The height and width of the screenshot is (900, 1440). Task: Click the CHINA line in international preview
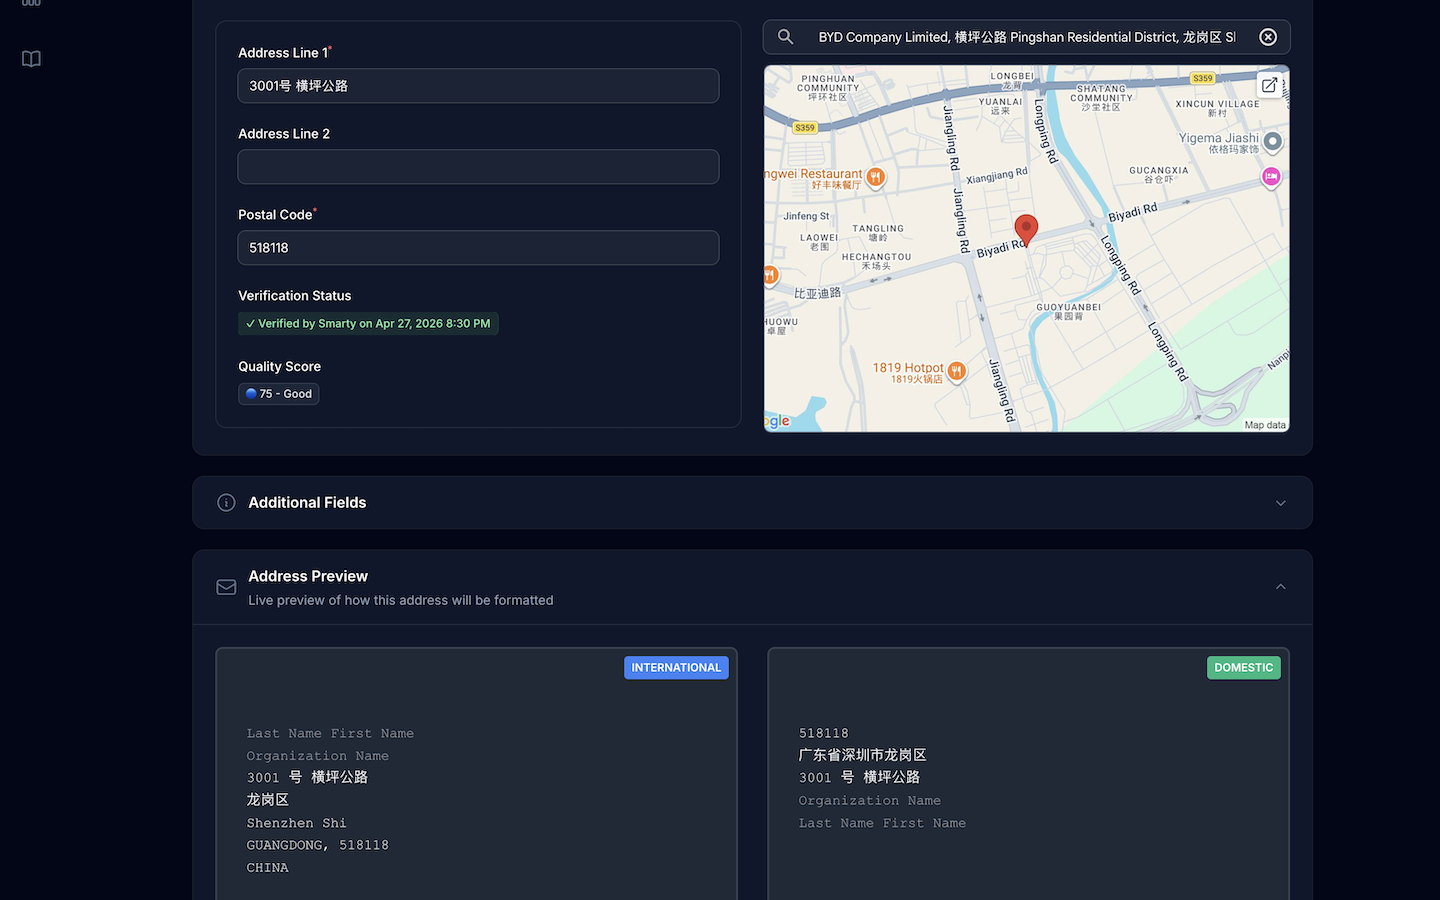click(x=268, y=868)
